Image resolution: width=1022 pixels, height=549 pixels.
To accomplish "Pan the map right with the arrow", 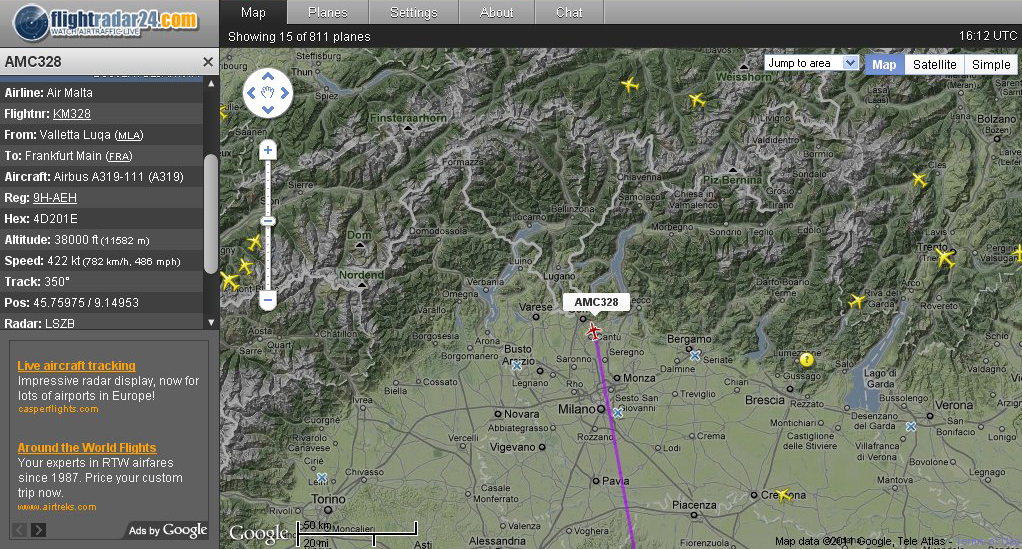I will coord(285,93).
